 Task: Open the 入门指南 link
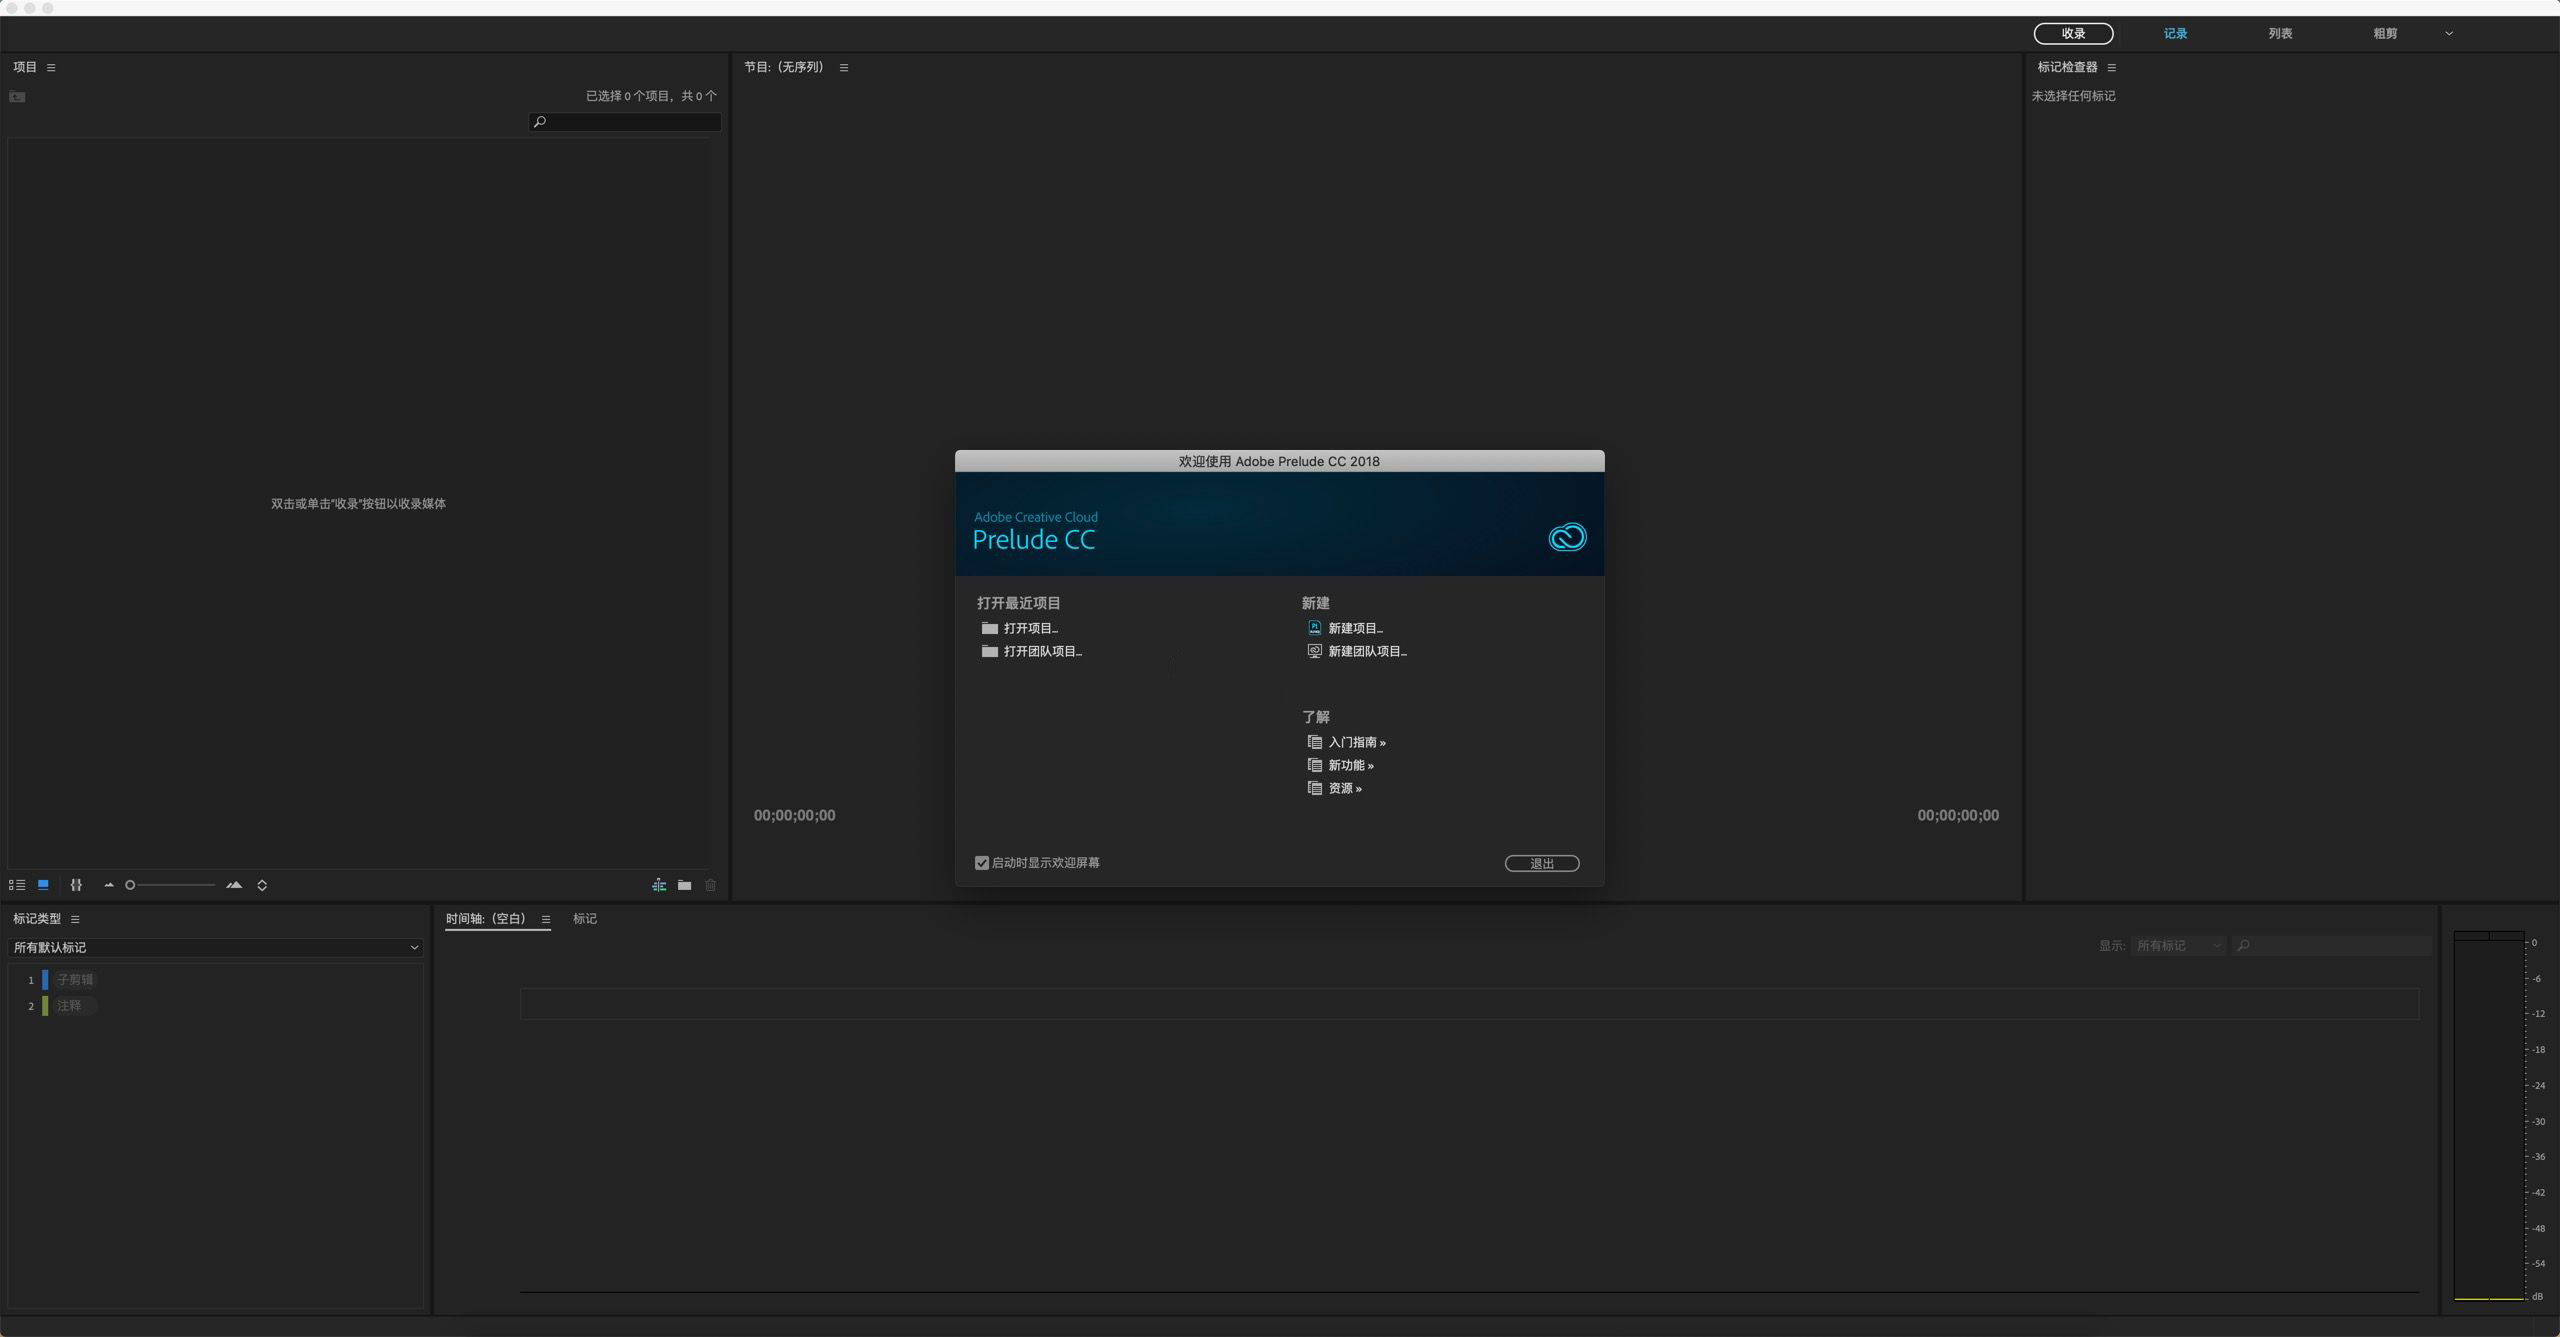[1347, 742]
